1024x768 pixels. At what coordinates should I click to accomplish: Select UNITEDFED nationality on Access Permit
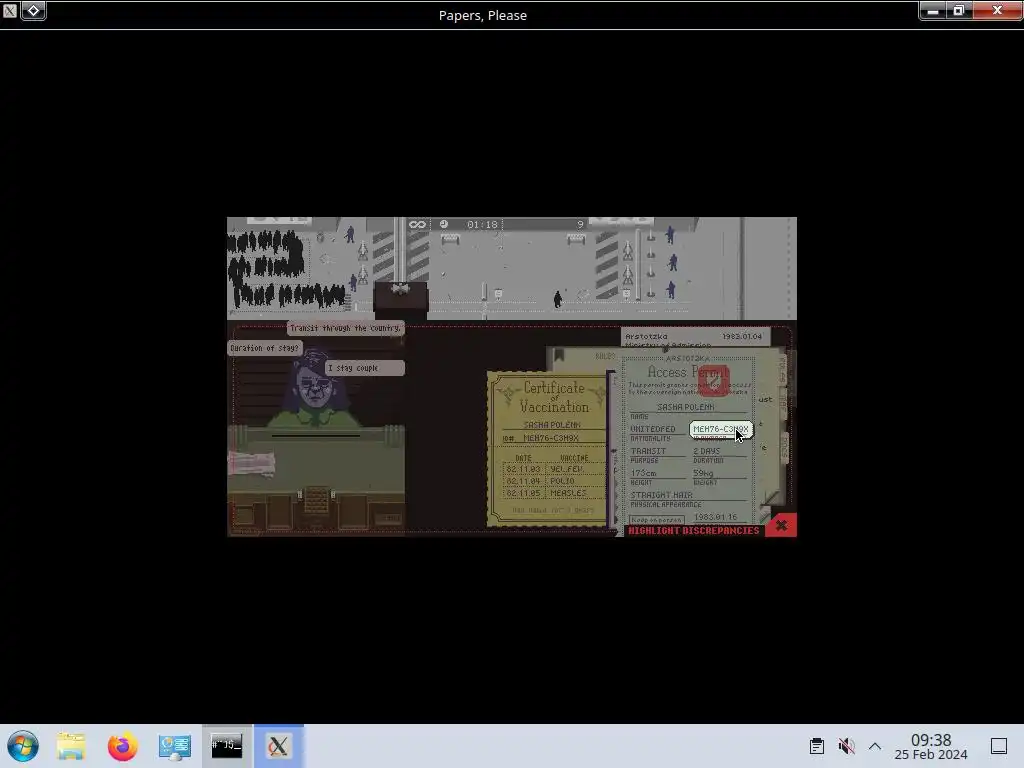pyautogui.click(x=652, y=429)
